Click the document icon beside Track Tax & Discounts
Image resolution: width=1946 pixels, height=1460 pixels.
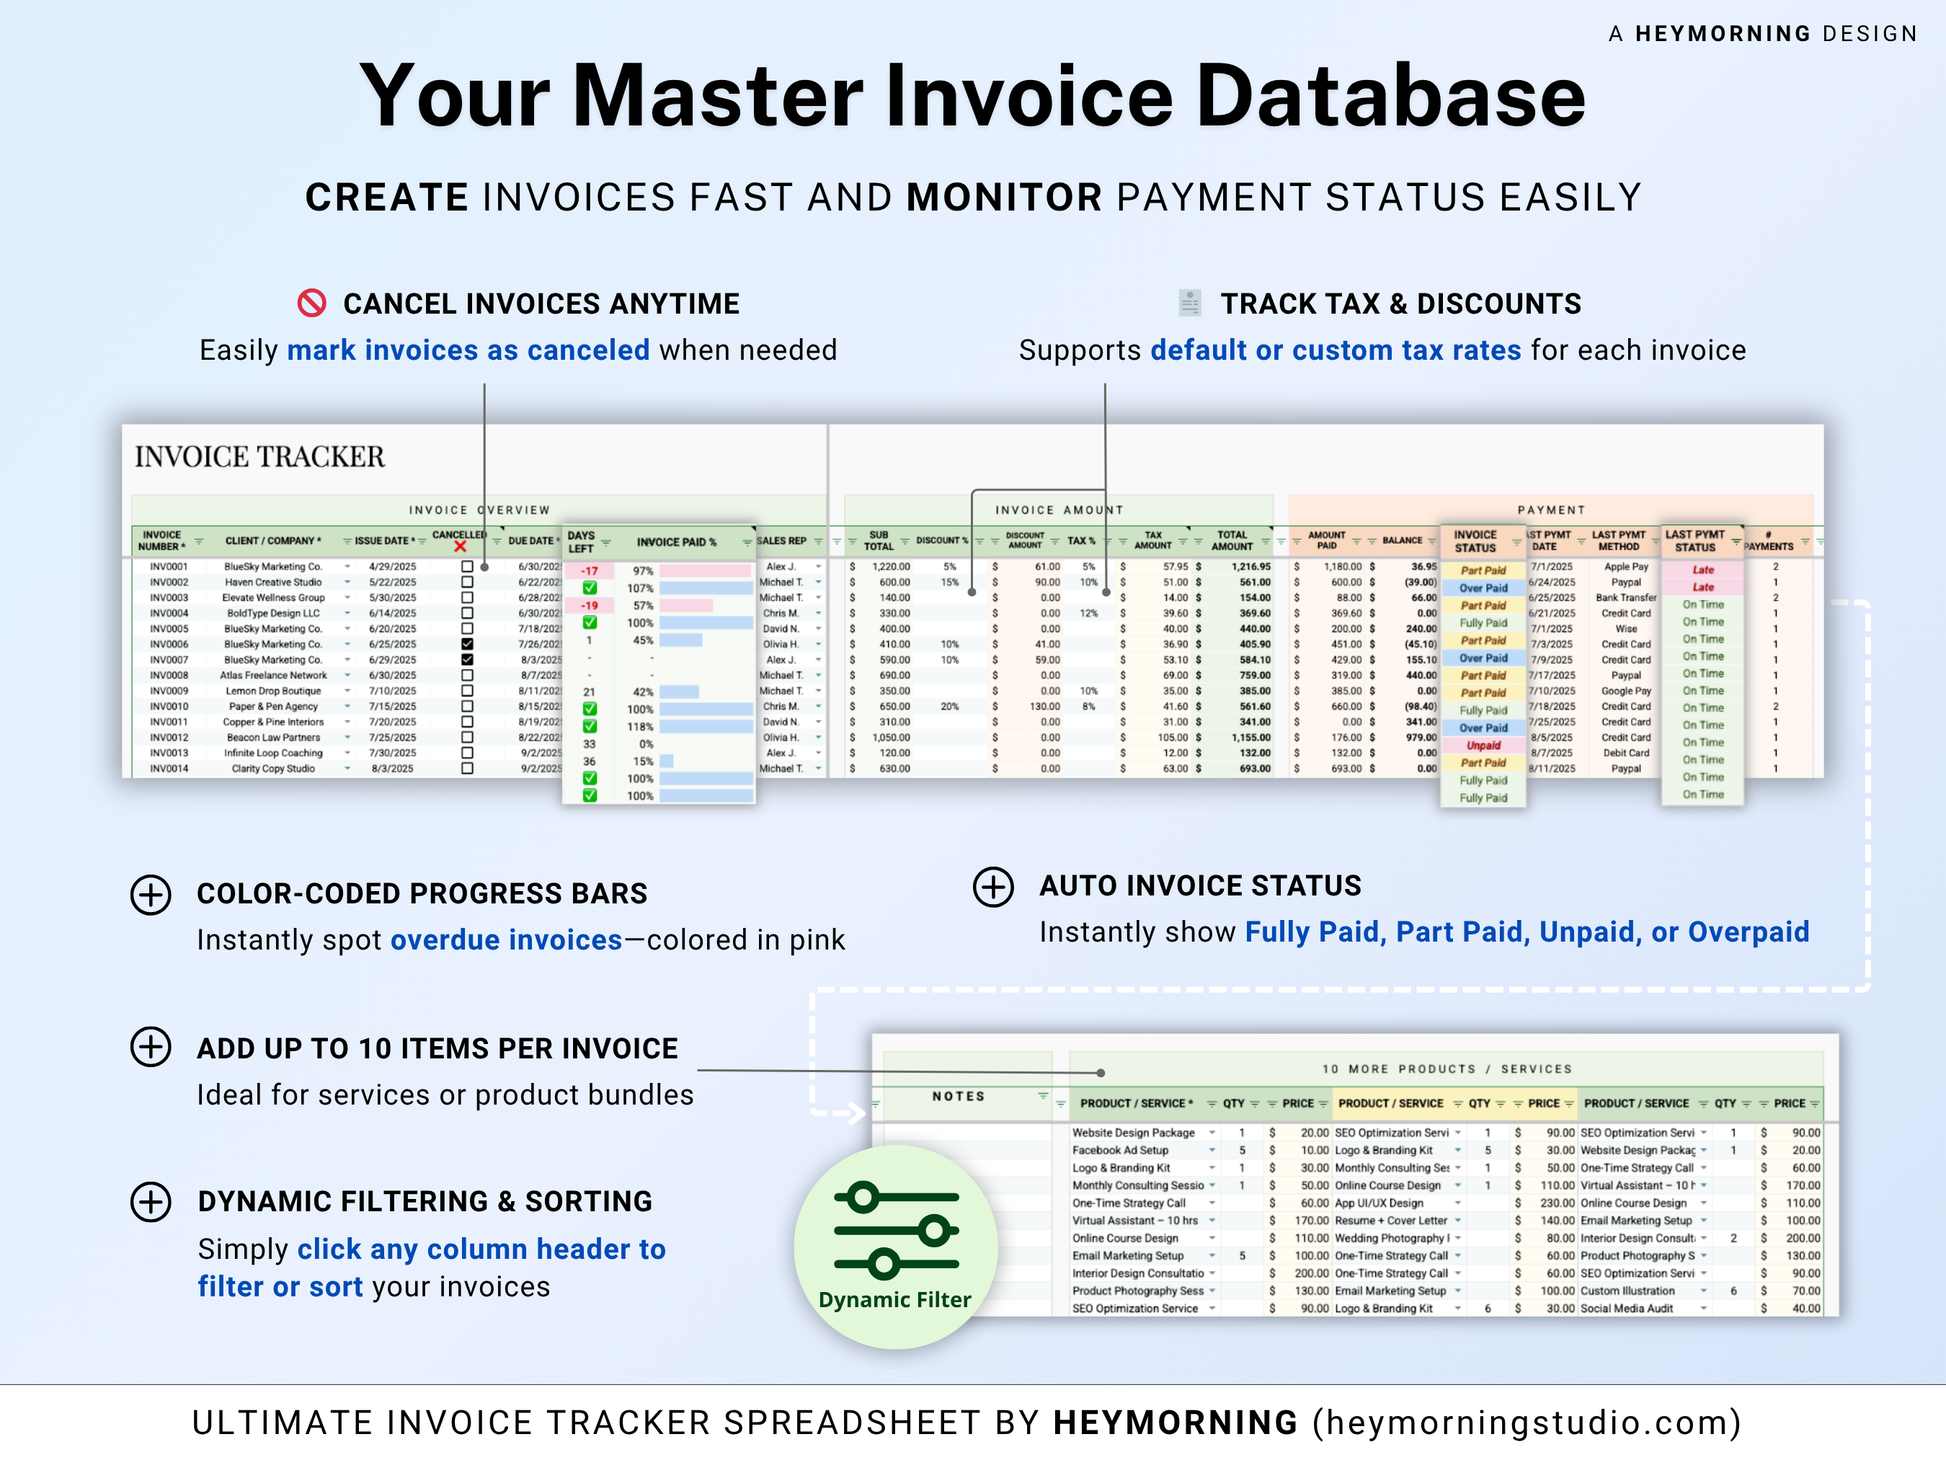click(x=1189, y=302)
